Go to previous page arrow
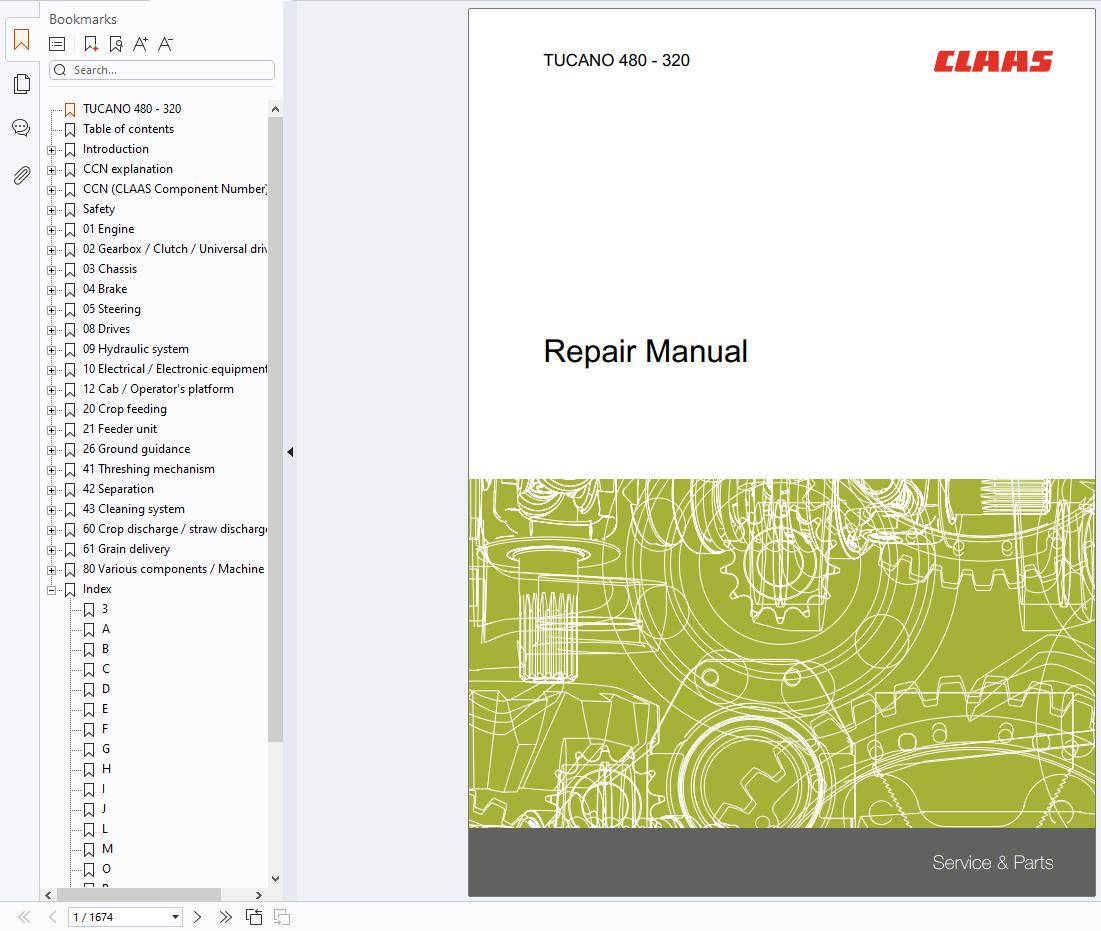 (x=53, y=917)
